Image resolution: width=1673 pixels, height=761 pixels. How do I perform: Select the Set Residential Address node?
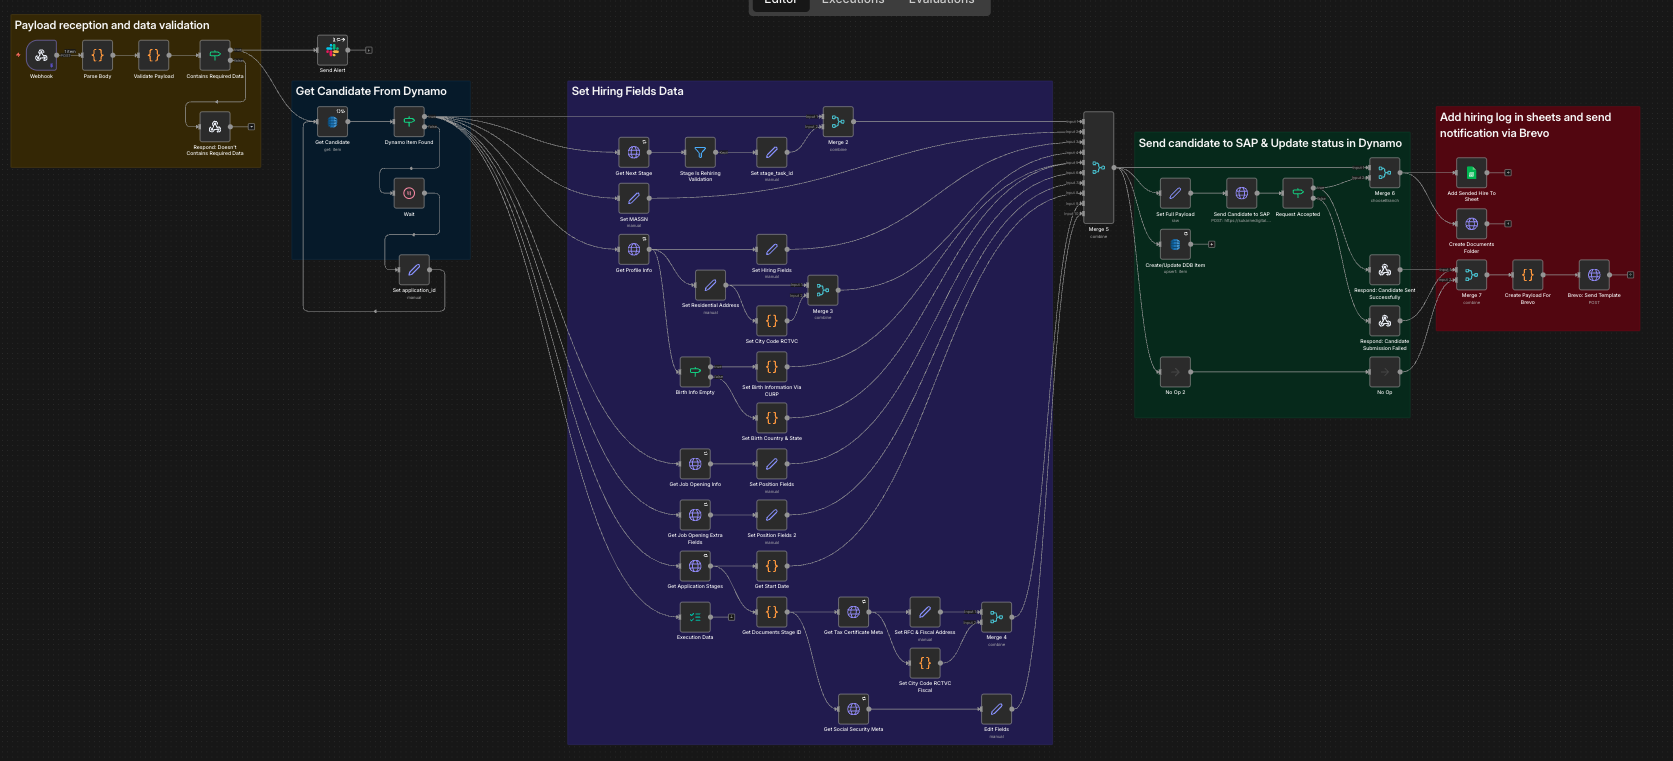[x=710, y=285]
